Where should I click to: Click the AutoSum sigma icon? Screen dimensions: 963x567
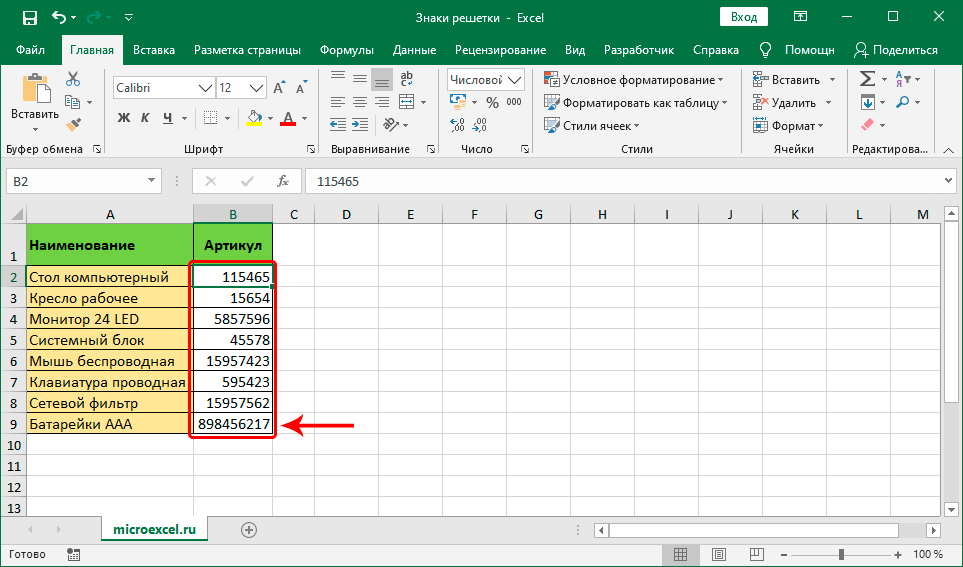pos(868,79)
